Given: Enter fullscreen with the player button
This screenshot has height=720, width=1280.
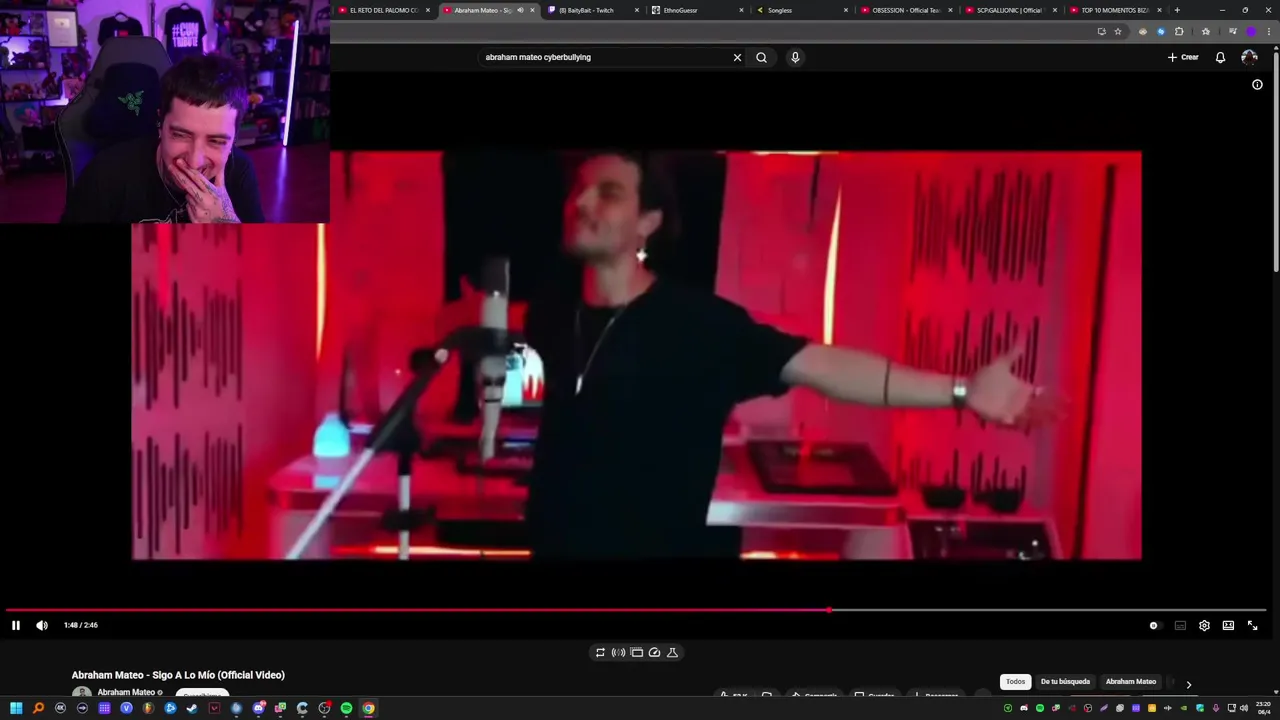Looking at the screenshot, I should pyautogui.click(x=1253, y=625).
